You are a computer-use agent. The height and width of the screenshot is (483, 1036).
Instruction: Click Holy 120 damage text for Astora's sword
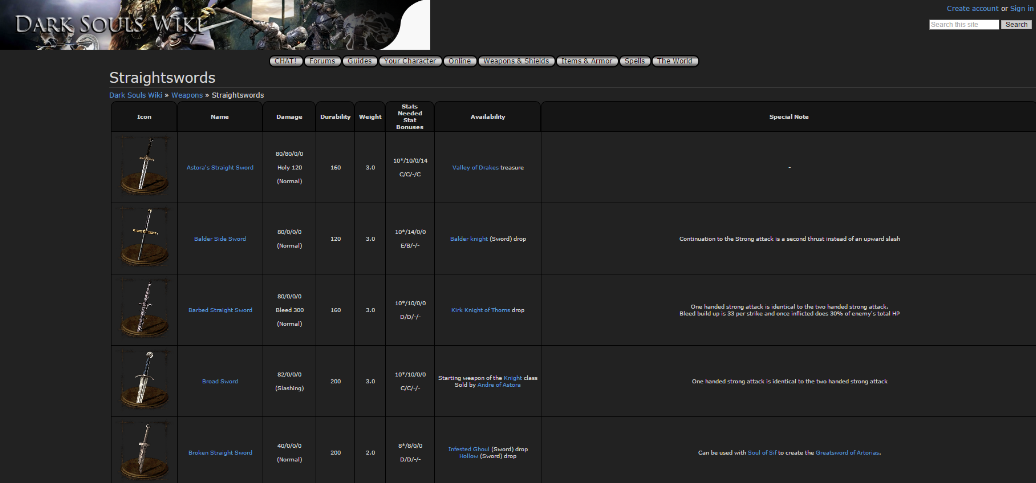(289, 168)
